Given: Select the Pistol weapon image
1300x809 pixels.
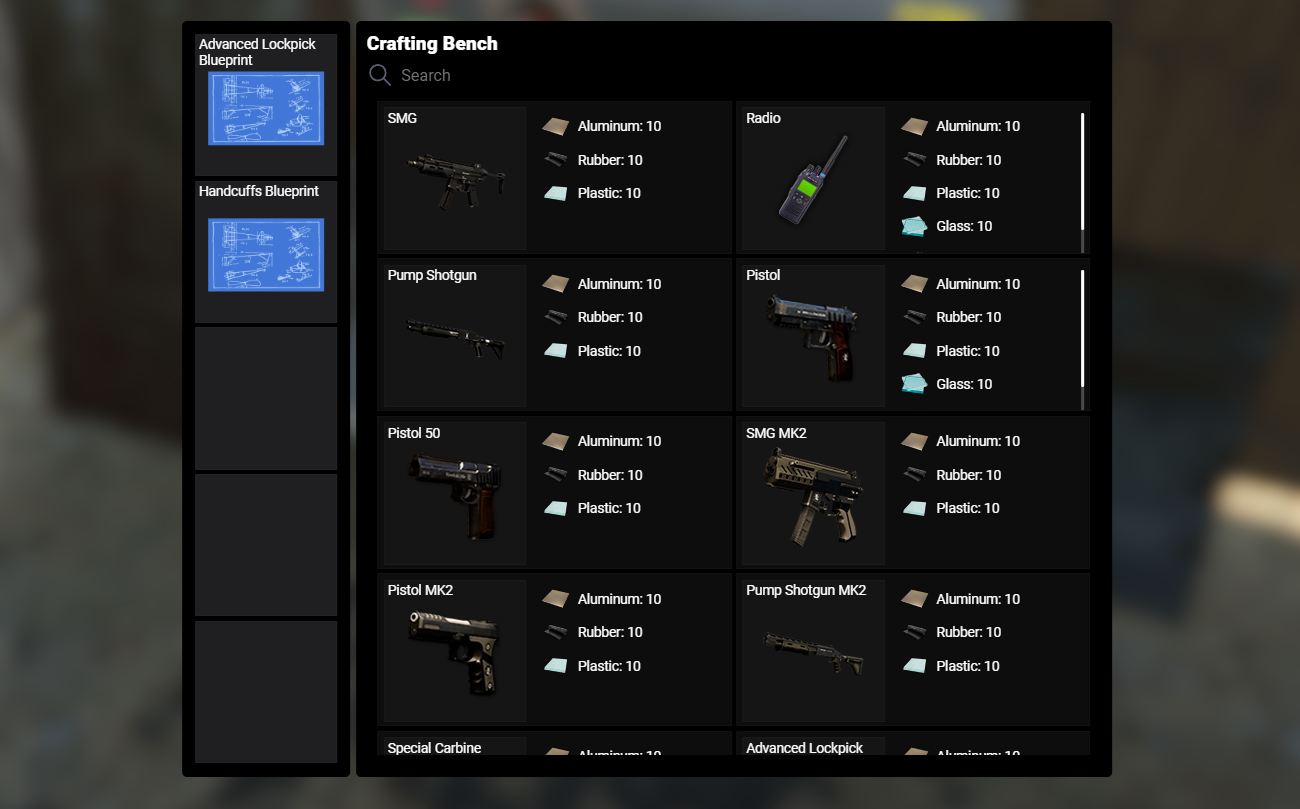Looking at the screenshot, I should pos(814,337).
